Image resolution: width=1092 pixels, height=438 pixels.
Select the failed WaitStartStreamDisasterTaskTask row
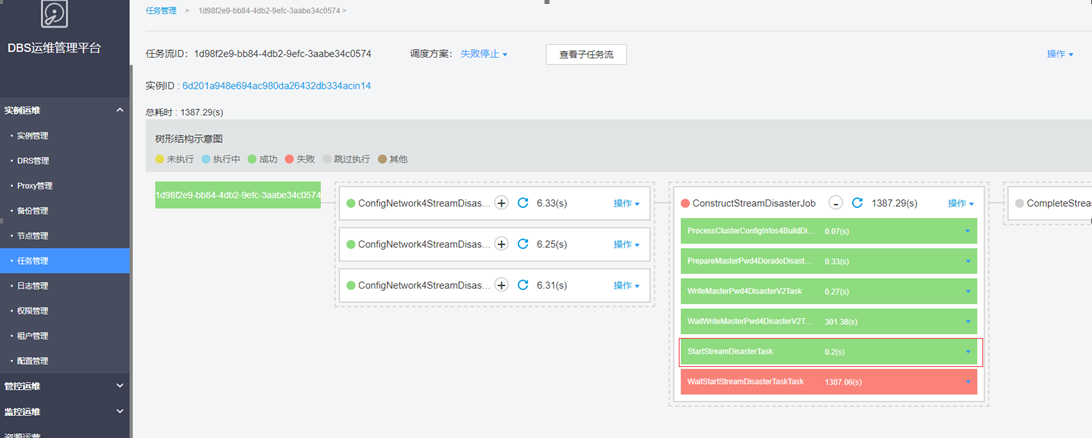pyautogui.click(x=829, y=382)
